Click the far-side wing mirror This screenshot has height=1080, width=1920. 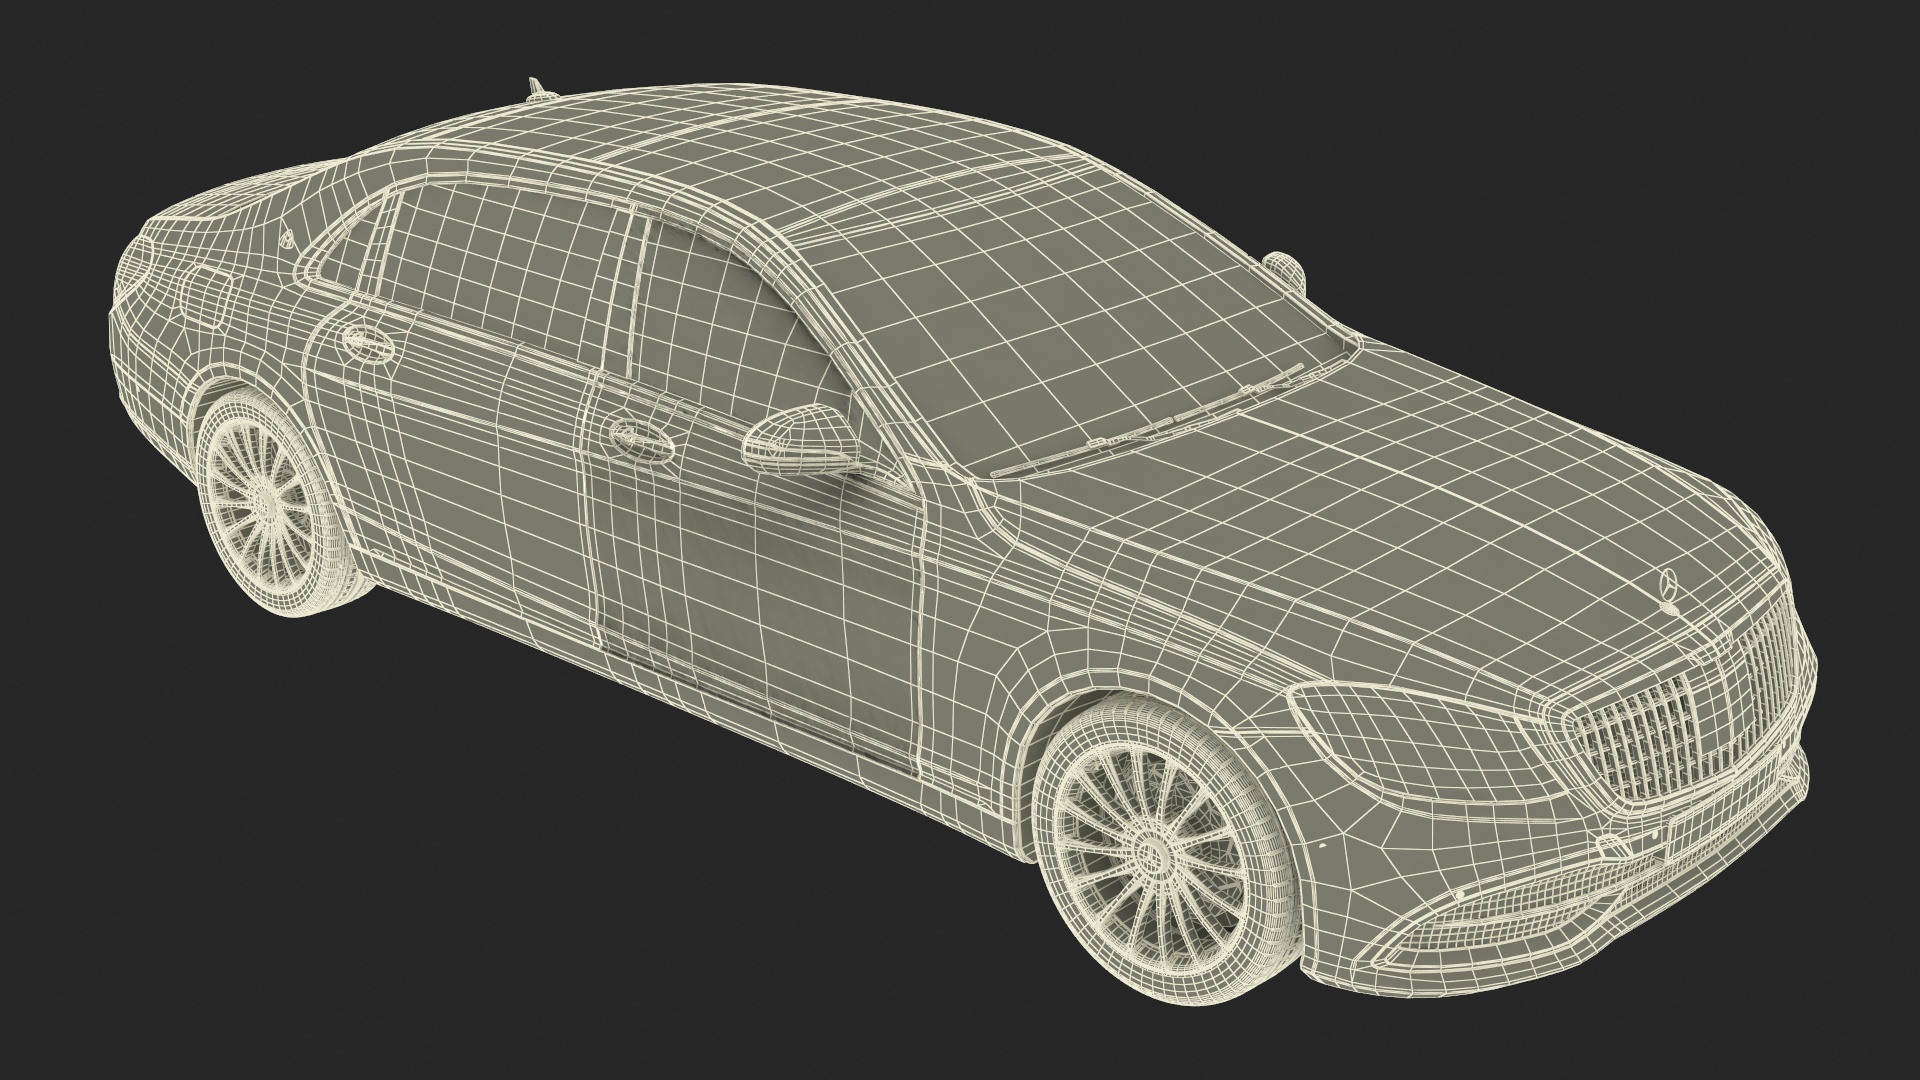tap(1283, 267)
